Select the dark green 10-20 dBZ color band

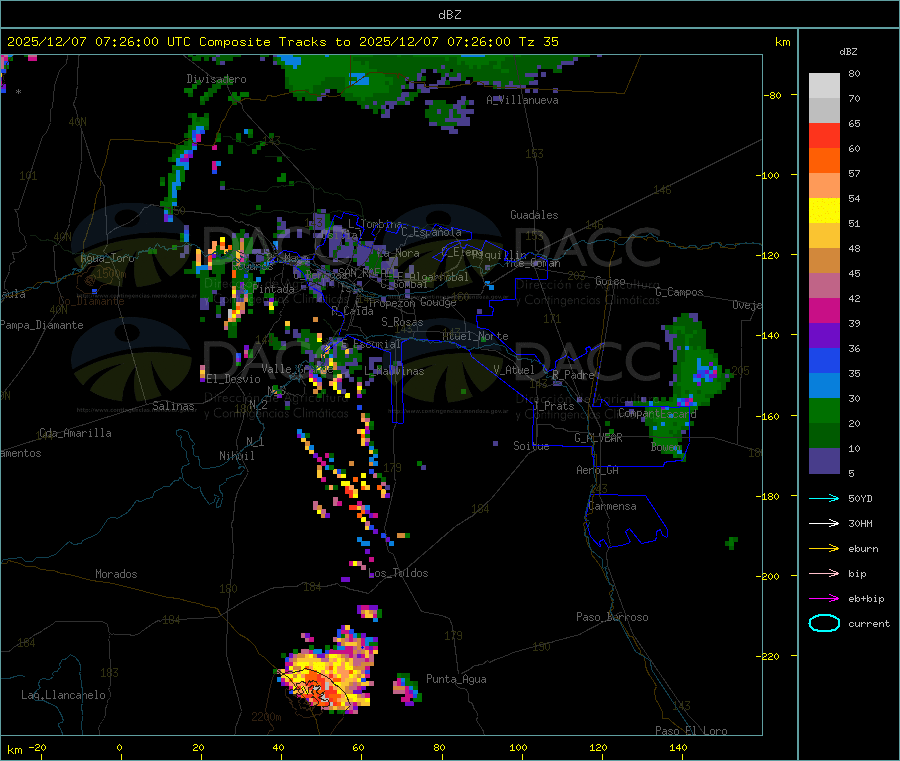click(x=824, y=436)
